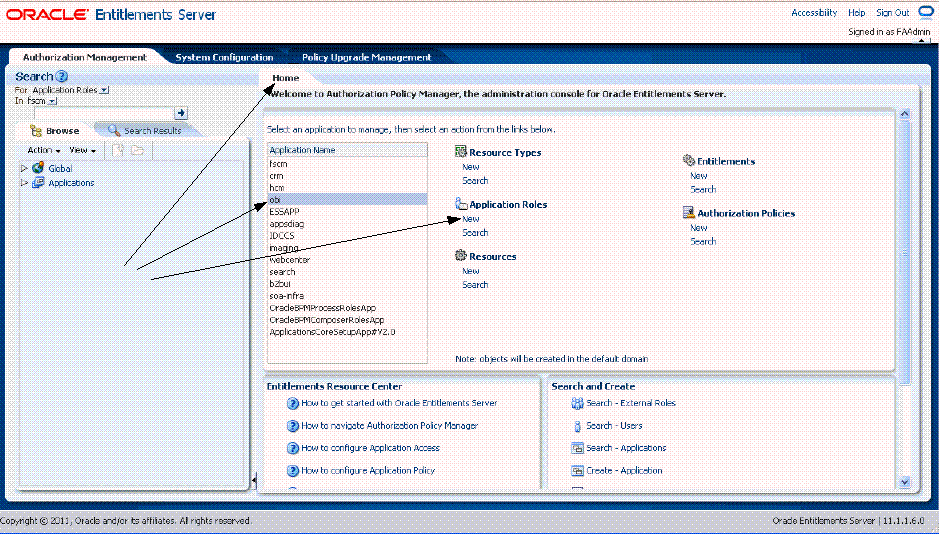Viewport: 939px width, 534px height.
Task: Click the Search External Roles icon
Action: point(577,403)
